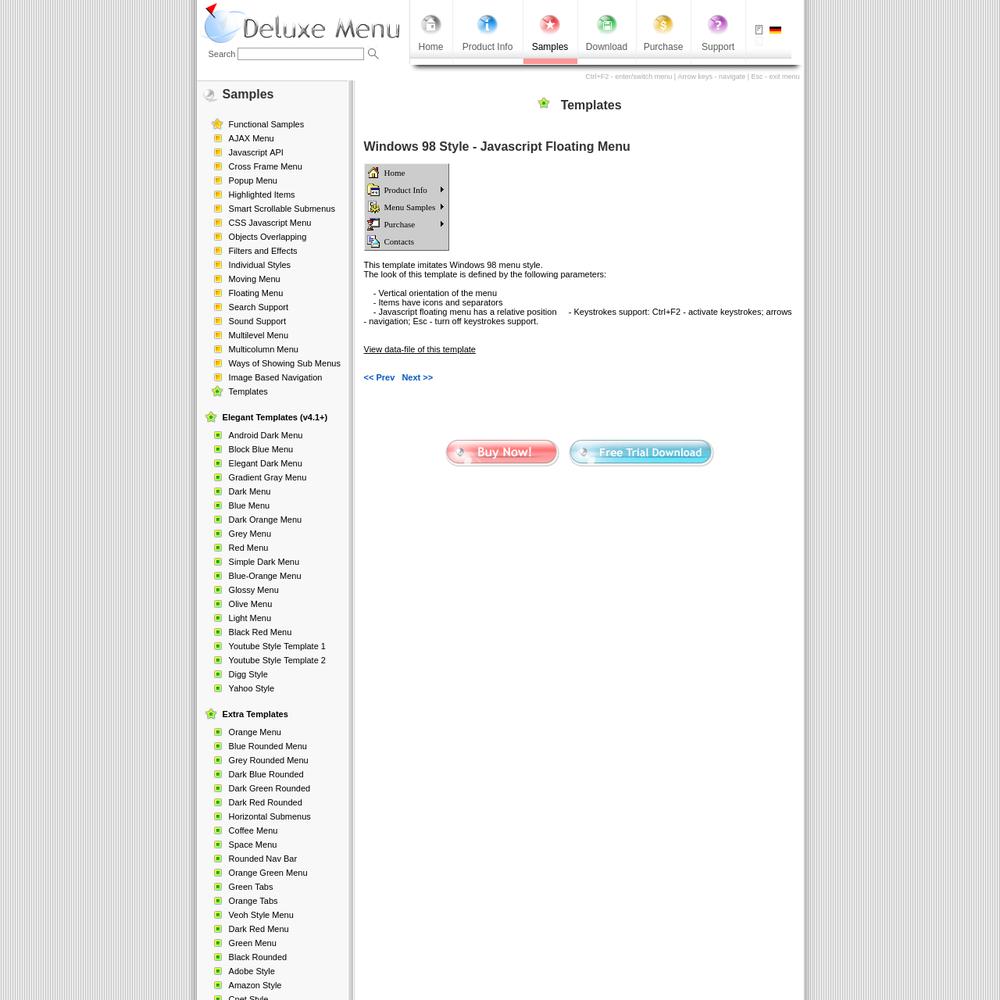This screenshot has height=1000, width=1000.
Task: Expand Purchase submenu arrow in sample menu
Action: click(x=441, y=224)
